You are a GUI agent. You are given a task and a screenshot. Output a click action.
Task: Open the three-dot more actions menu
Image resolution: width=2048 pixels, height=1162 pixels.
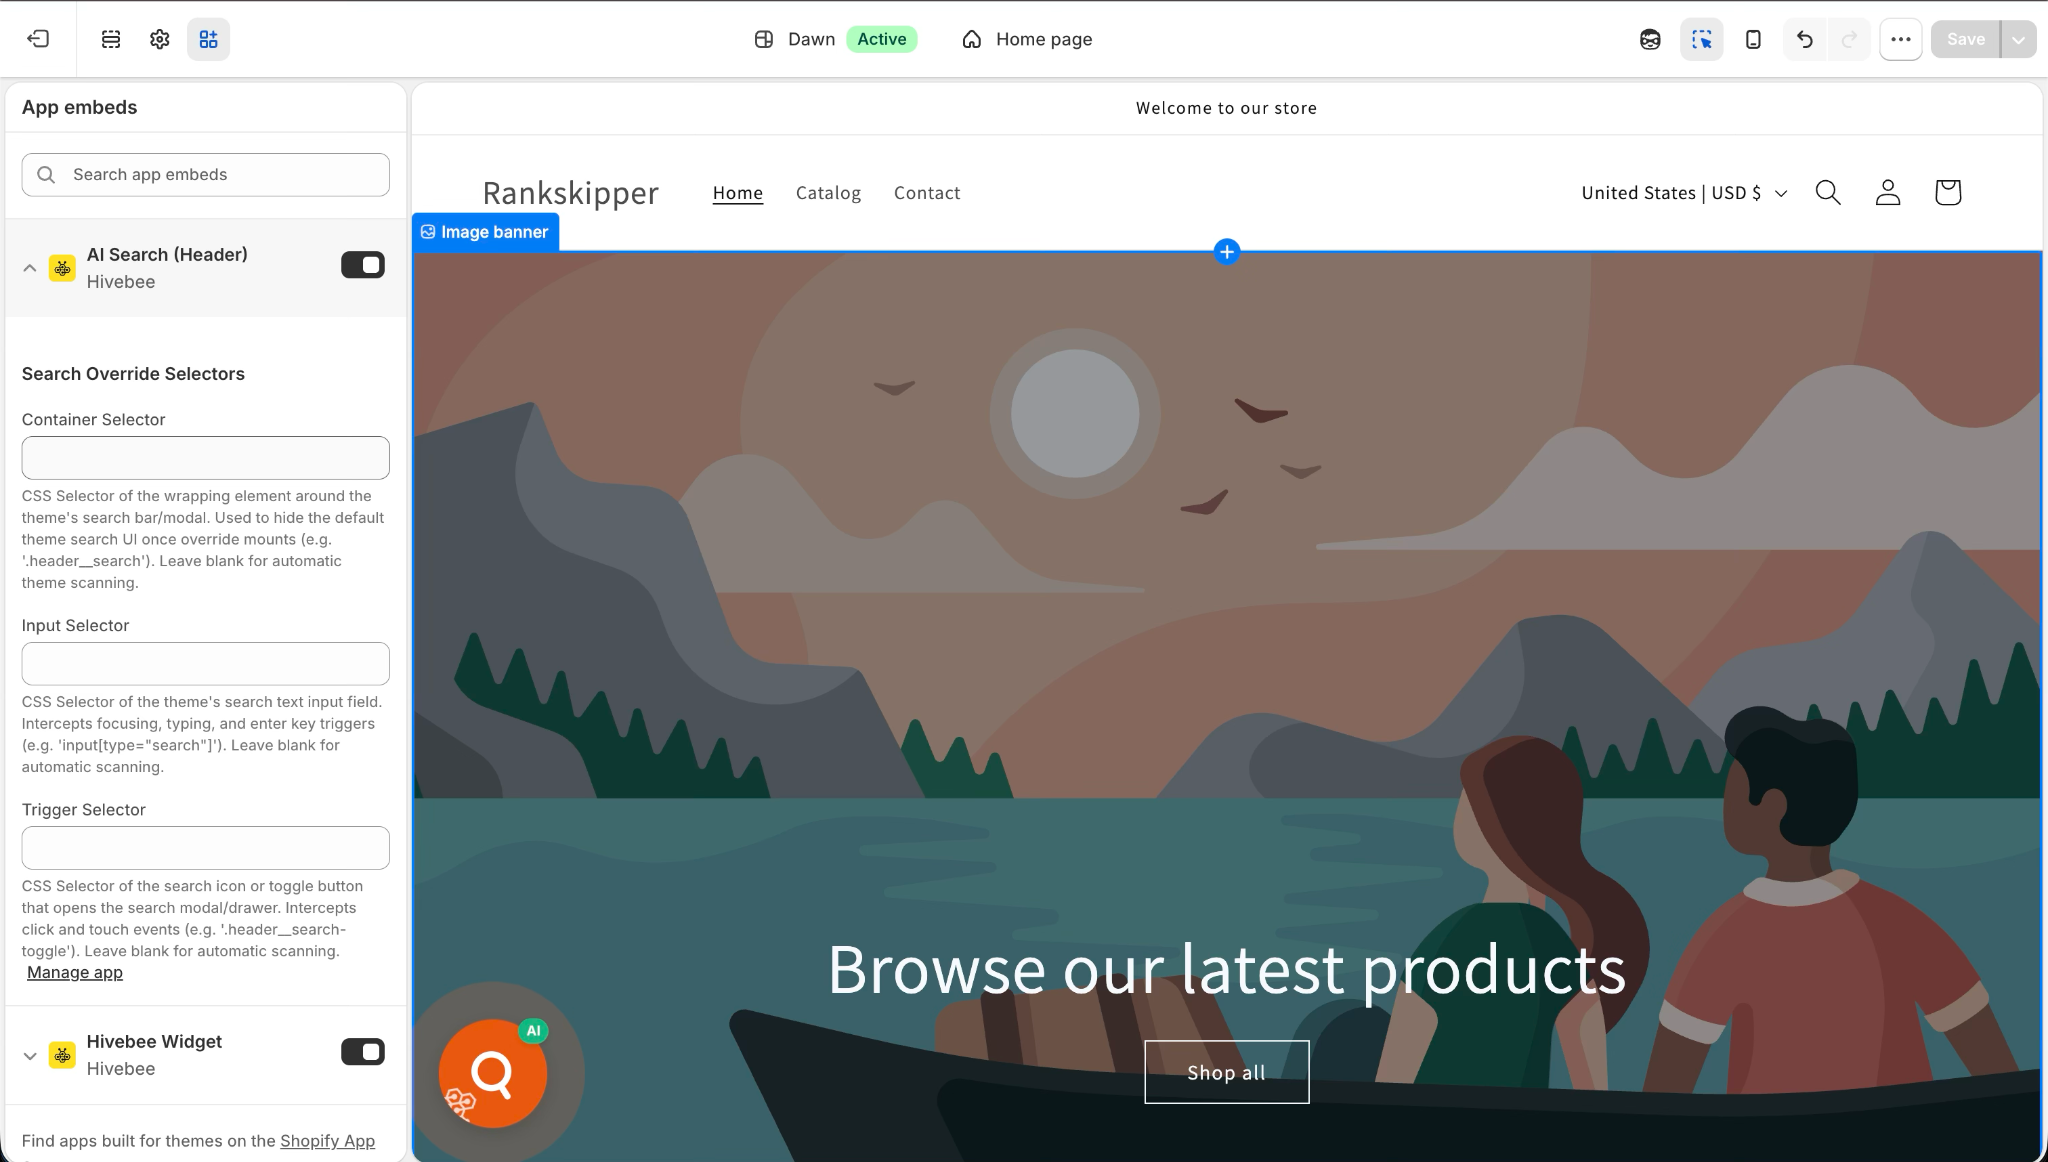(x=1901, y=39)
